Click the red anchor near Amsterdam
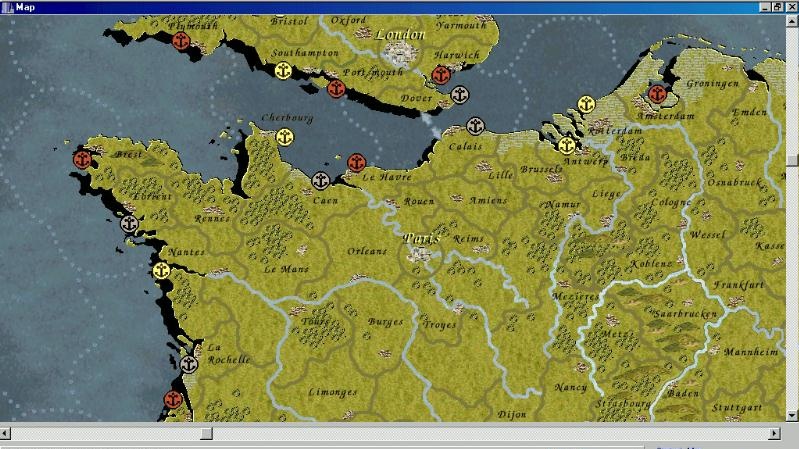Screen dimensions: 799x449 coord(657,94)
